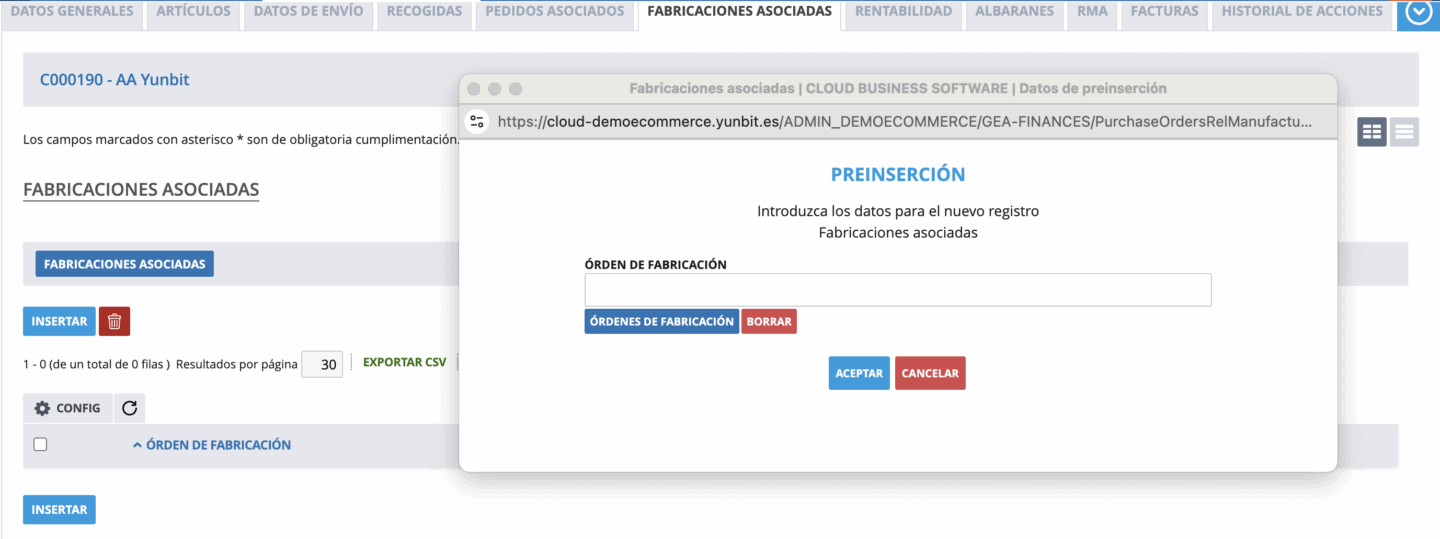Toggle the select-all rows checkbox
Image resolution: width=1440 pixels, height=539 pixels.
click(40, 445)
